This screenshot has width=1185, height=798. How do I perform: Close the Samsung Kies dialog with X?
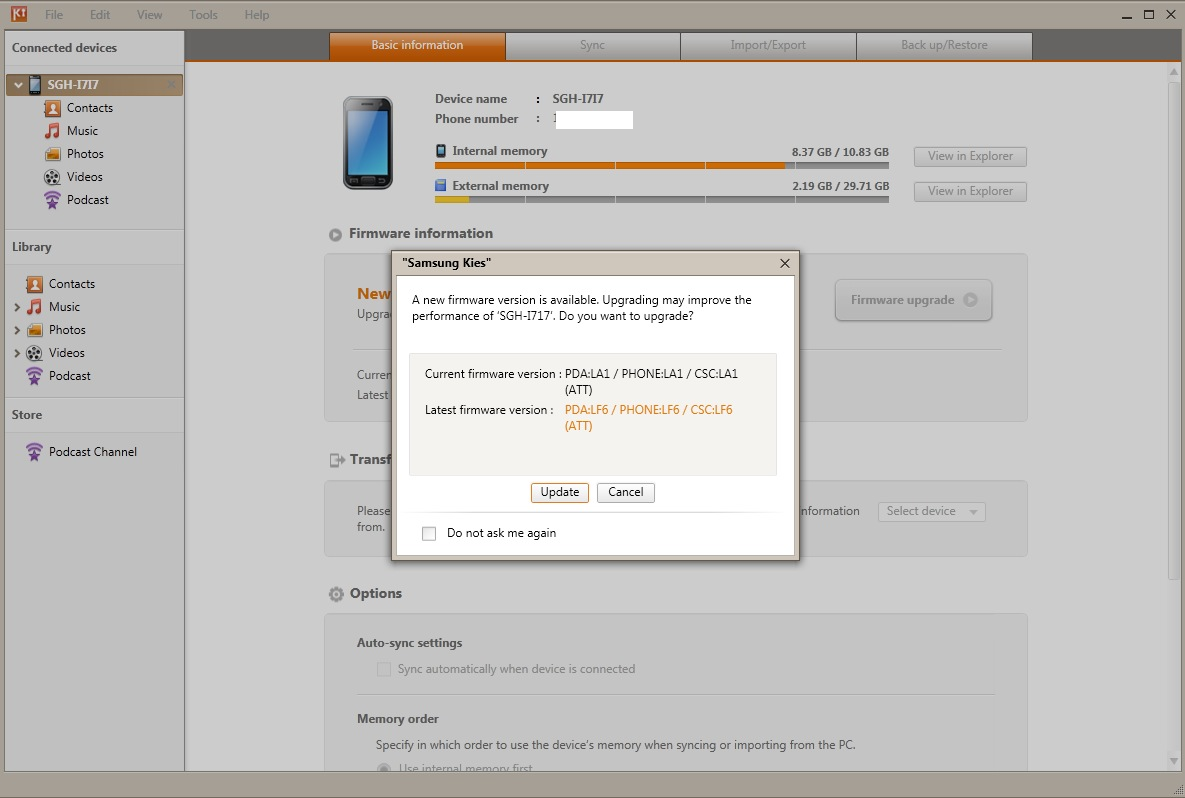(784, 263)
